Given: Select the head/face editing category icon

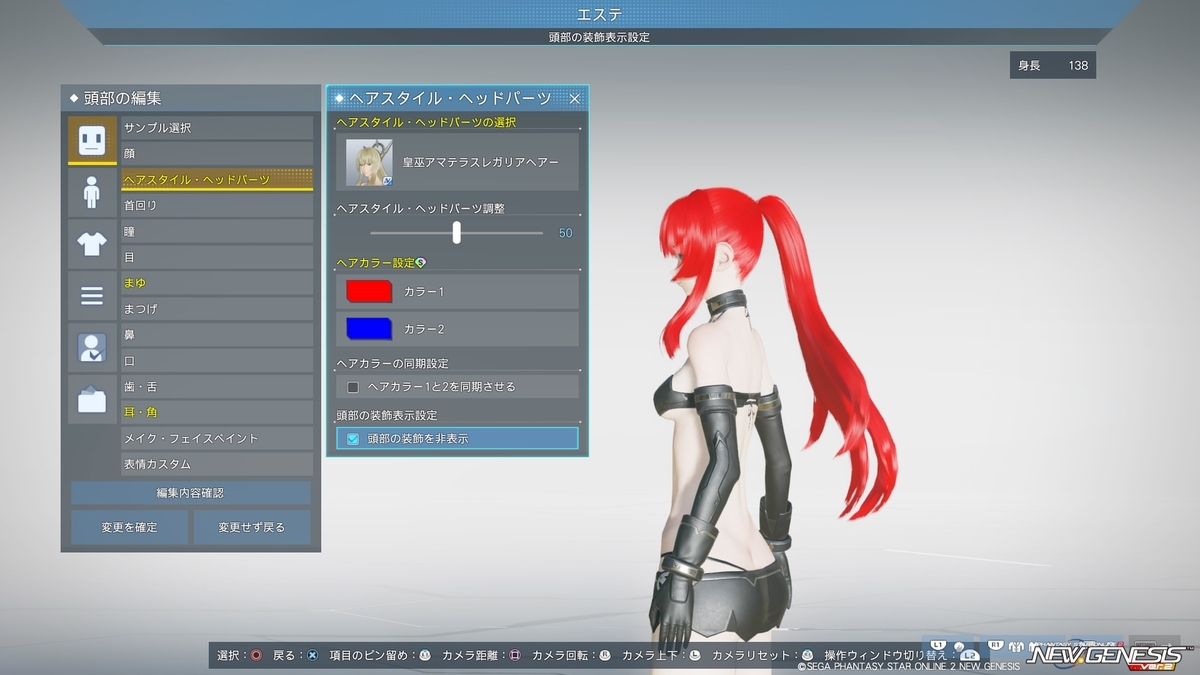Looking at the screenshot, I should pyautogui.click(x=92, y=140).
